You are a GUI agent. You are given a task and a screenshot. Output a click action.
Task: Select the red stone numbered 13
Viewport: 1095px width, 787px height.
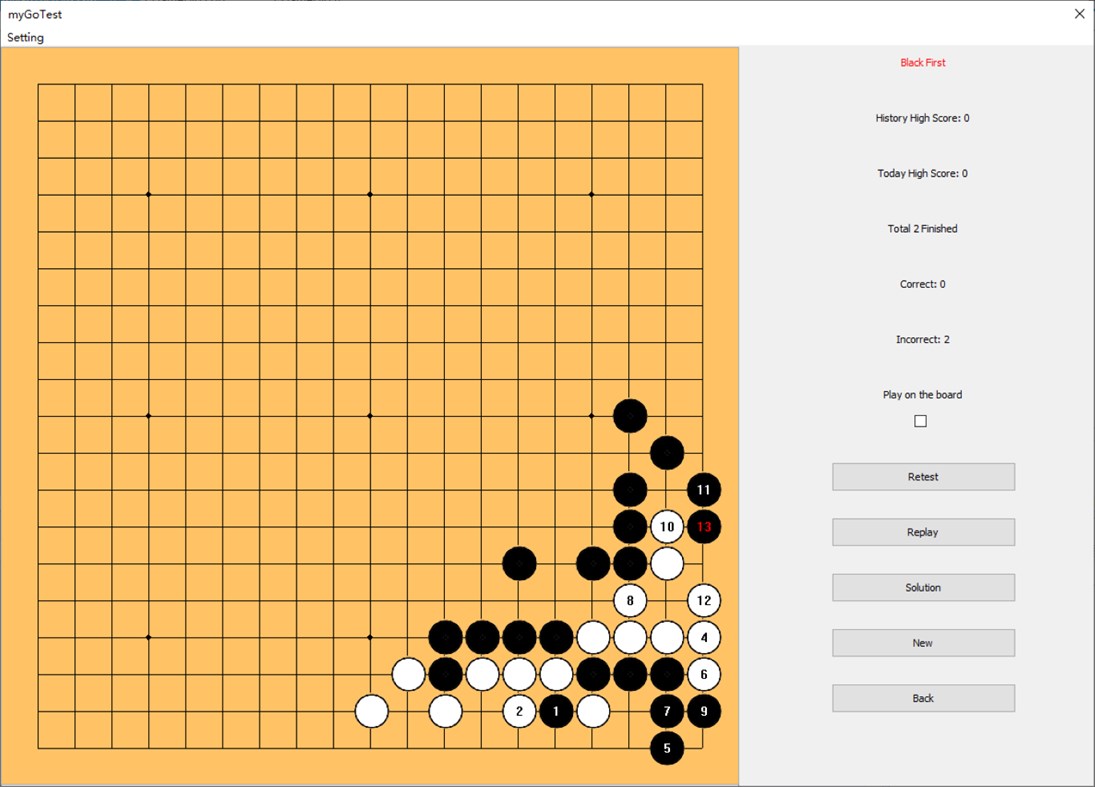703,527
